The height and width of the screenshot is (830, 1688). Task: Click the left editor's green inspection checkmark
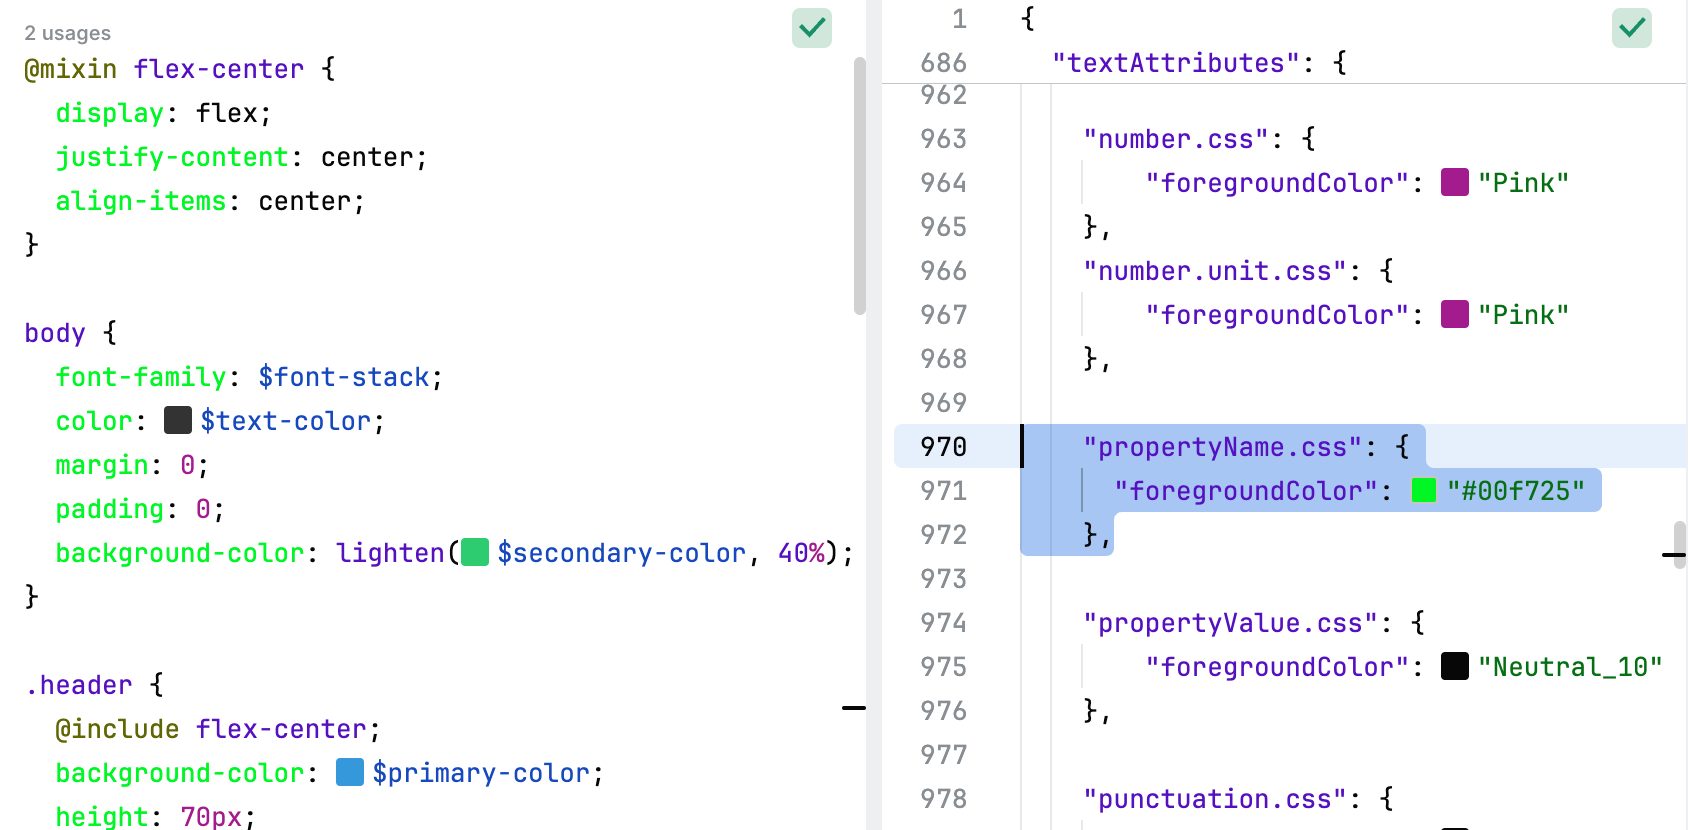[x=812, y=28]
